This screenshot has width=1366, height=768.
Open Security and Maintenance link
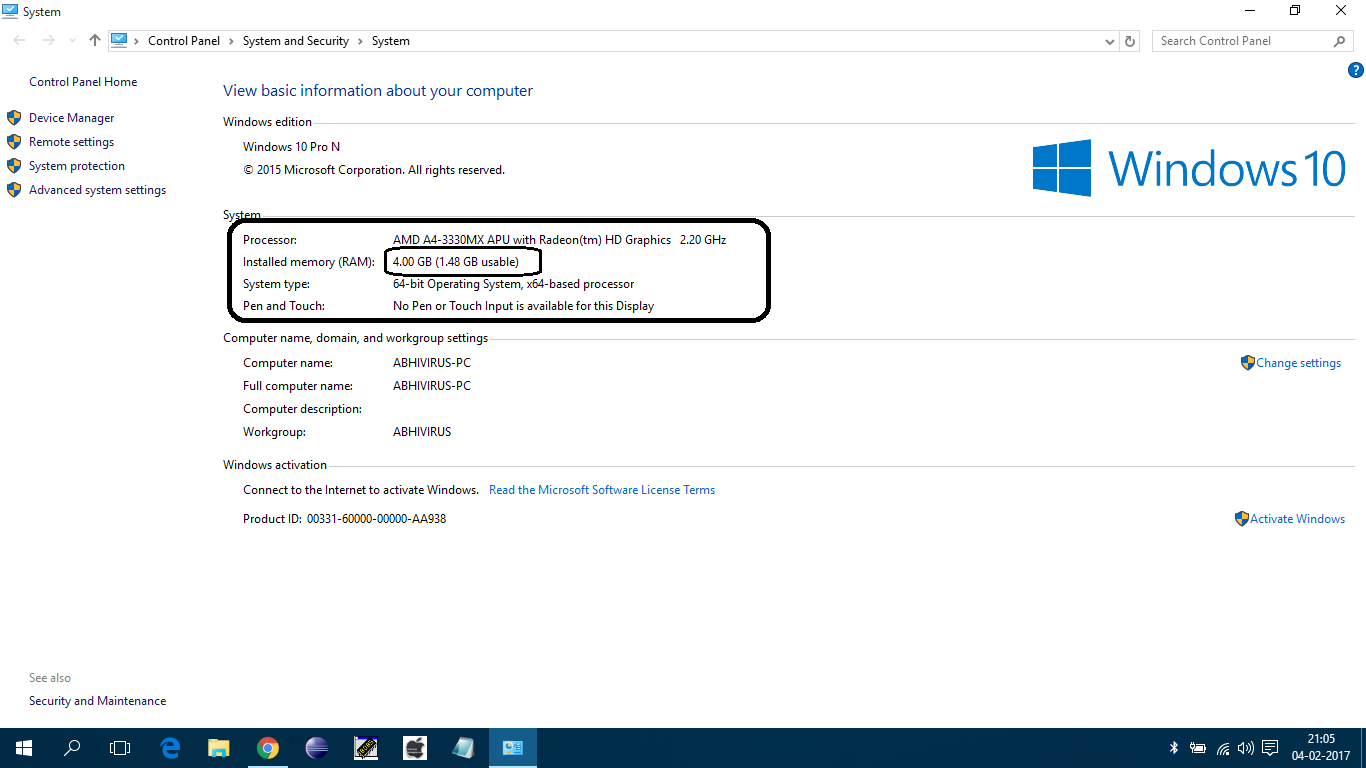point(98,701)
